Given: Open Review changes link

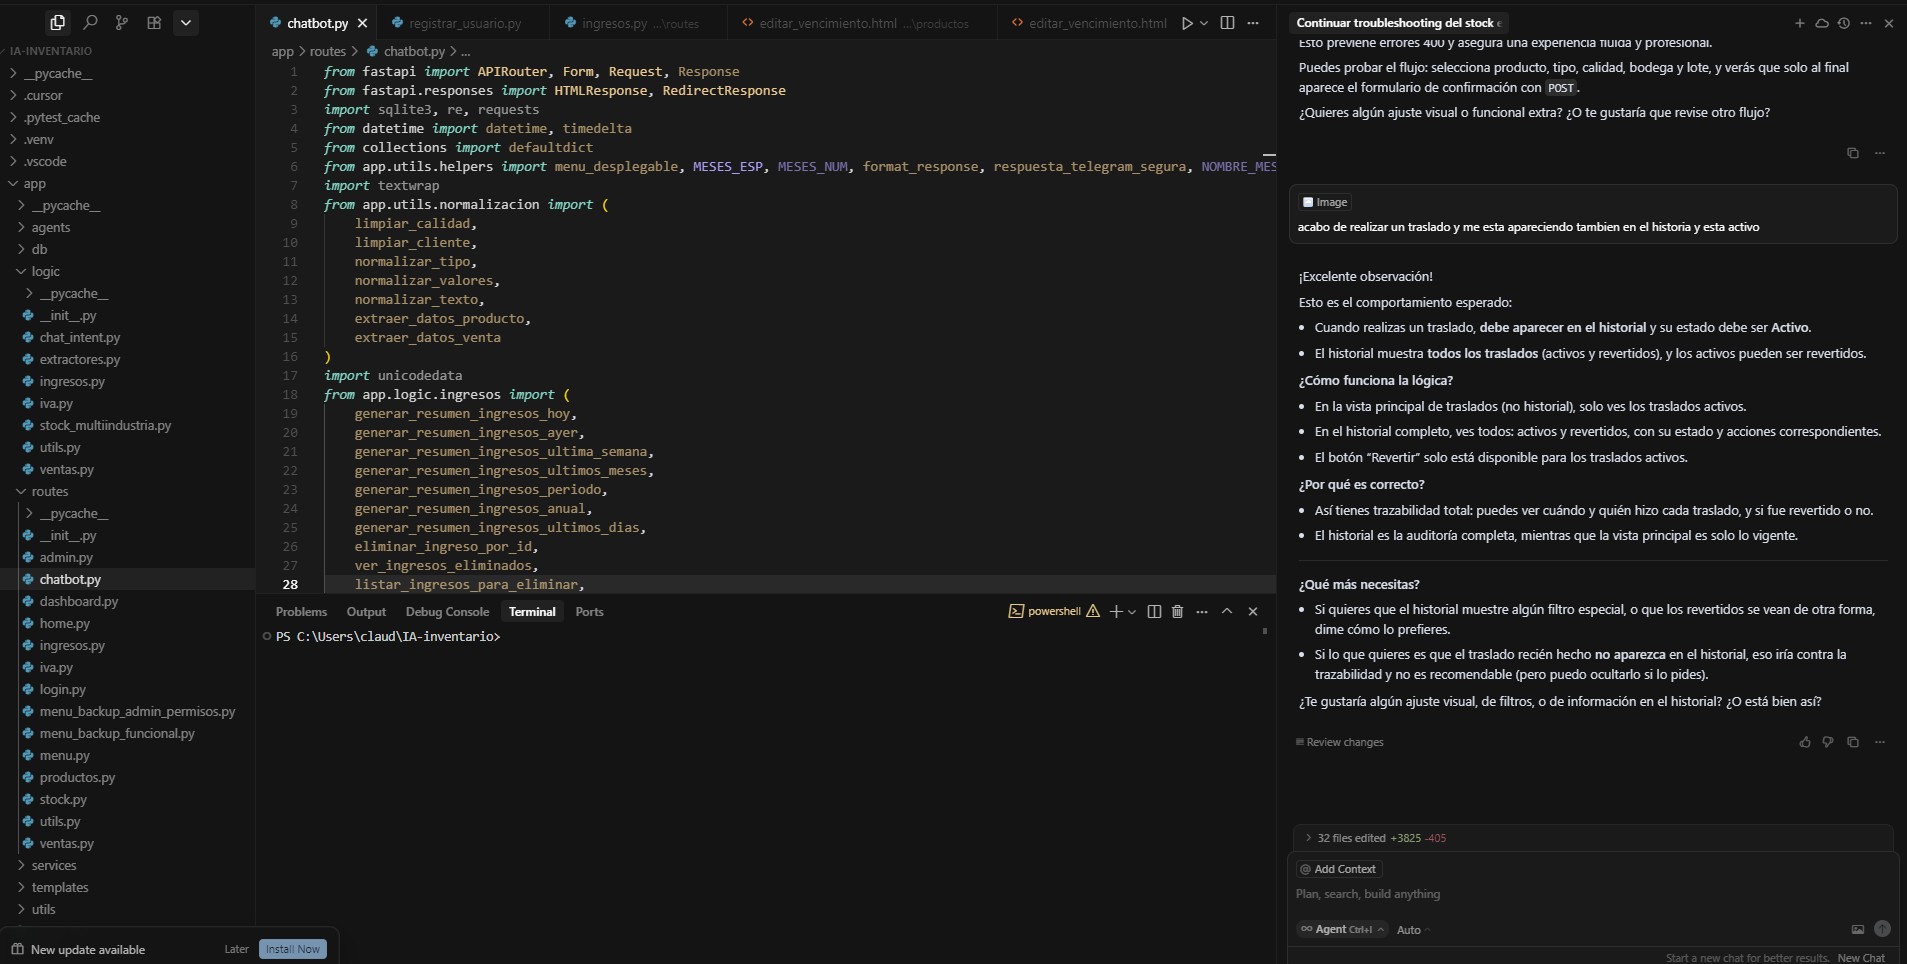Looking at the screenshot, I should [1340, 742].
